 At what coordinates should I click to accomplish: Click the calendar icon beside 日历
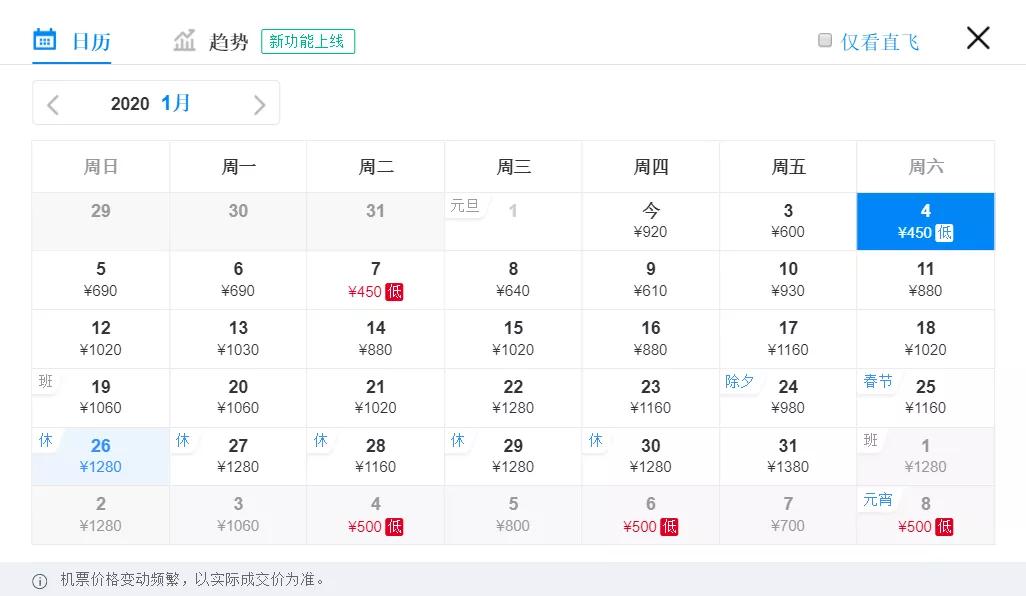(45, 40)
